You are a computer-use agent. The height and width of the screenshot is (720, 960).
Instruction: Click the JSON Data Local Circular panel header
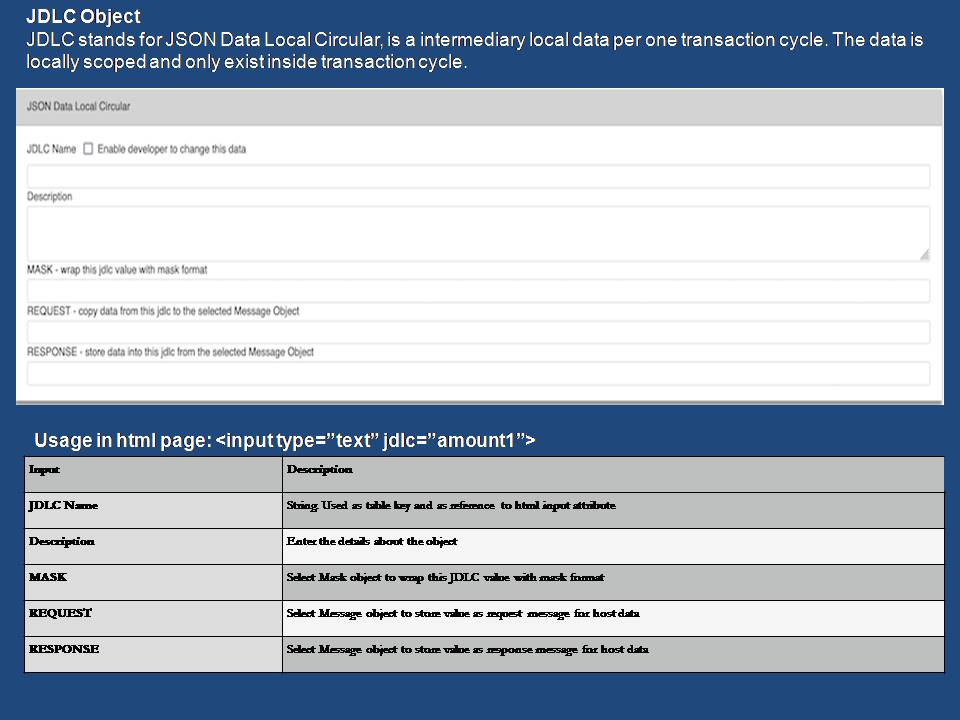pyautogui.click(x=78, y=106)
